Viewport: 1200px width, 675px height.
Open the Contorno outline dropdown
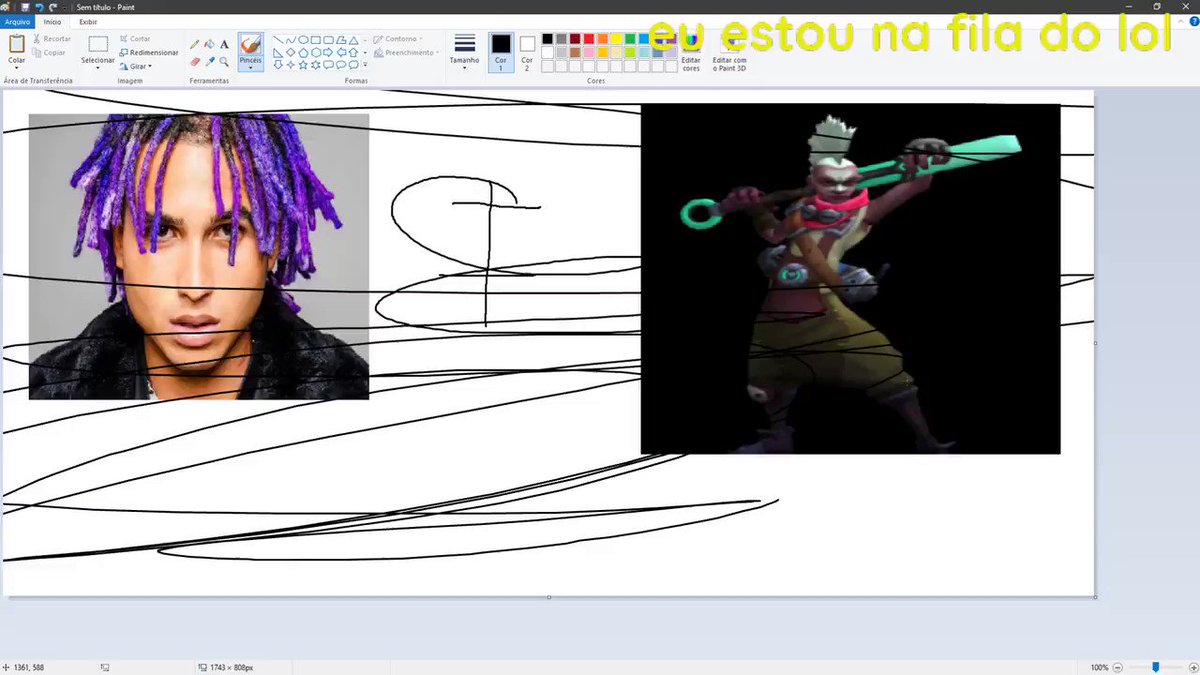coord(399,39)
